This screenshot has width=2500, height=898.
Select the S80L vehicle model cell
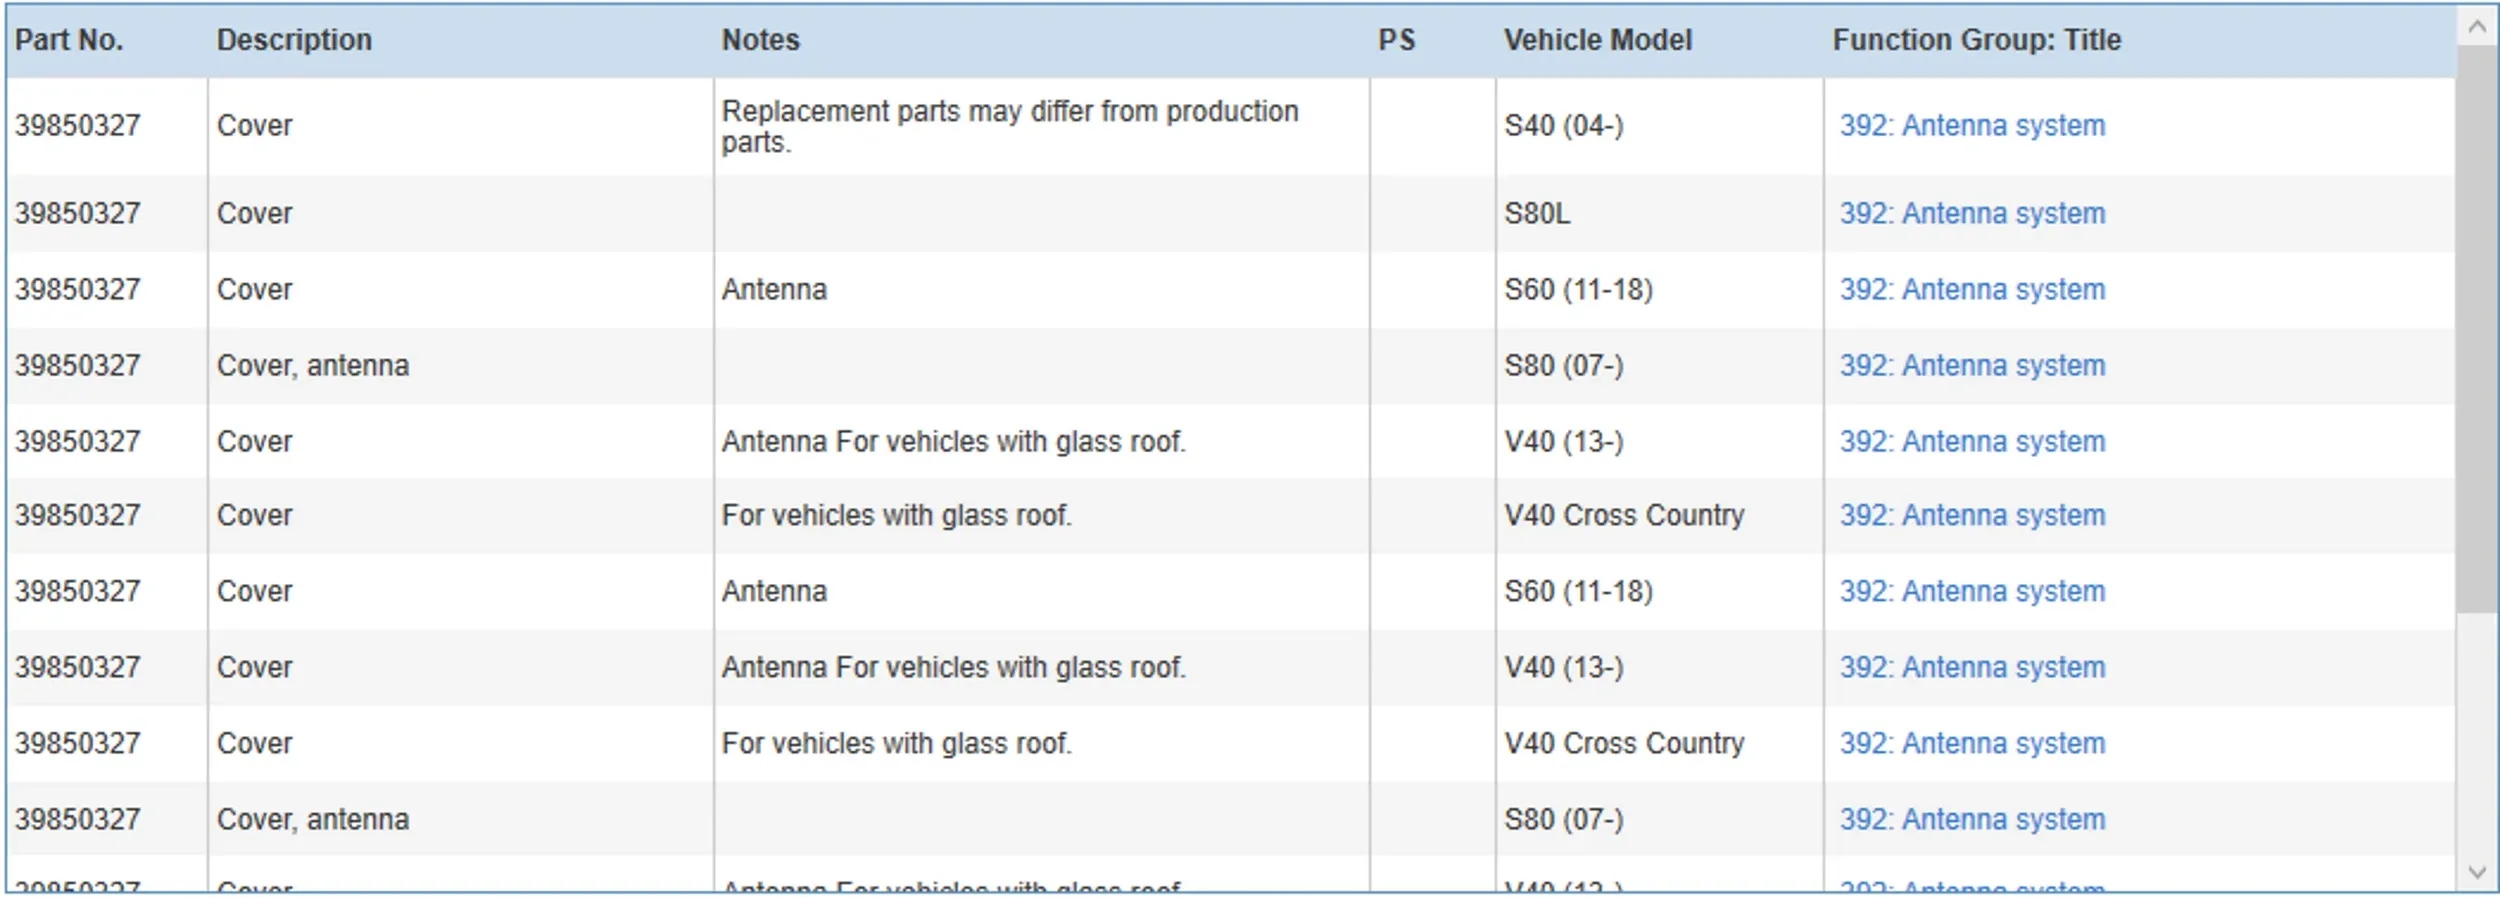pos(1537,214)
